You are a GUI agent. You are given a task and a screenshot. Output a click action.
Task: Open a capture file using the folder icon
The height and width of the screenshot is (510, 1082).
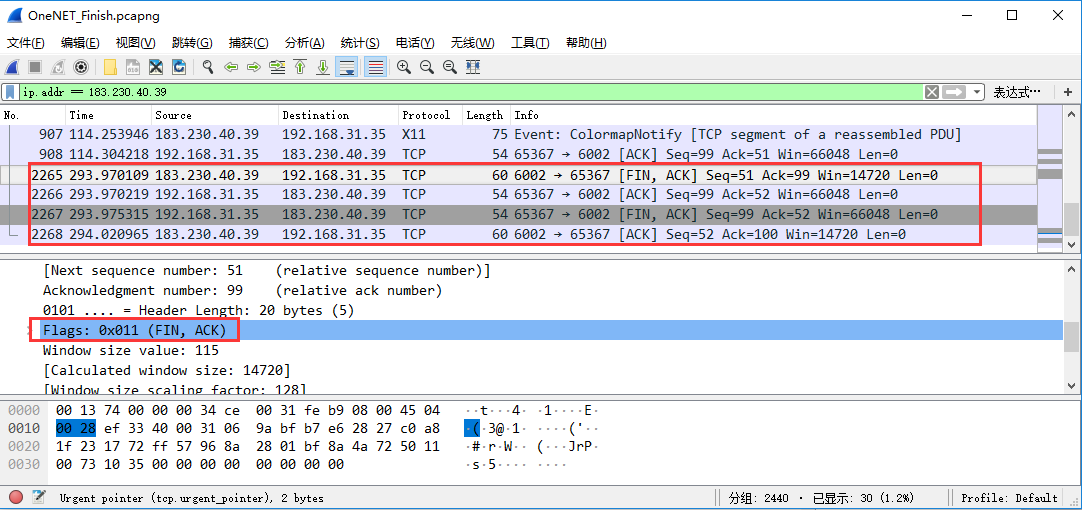pyautogui.click(x=110, y=67)
